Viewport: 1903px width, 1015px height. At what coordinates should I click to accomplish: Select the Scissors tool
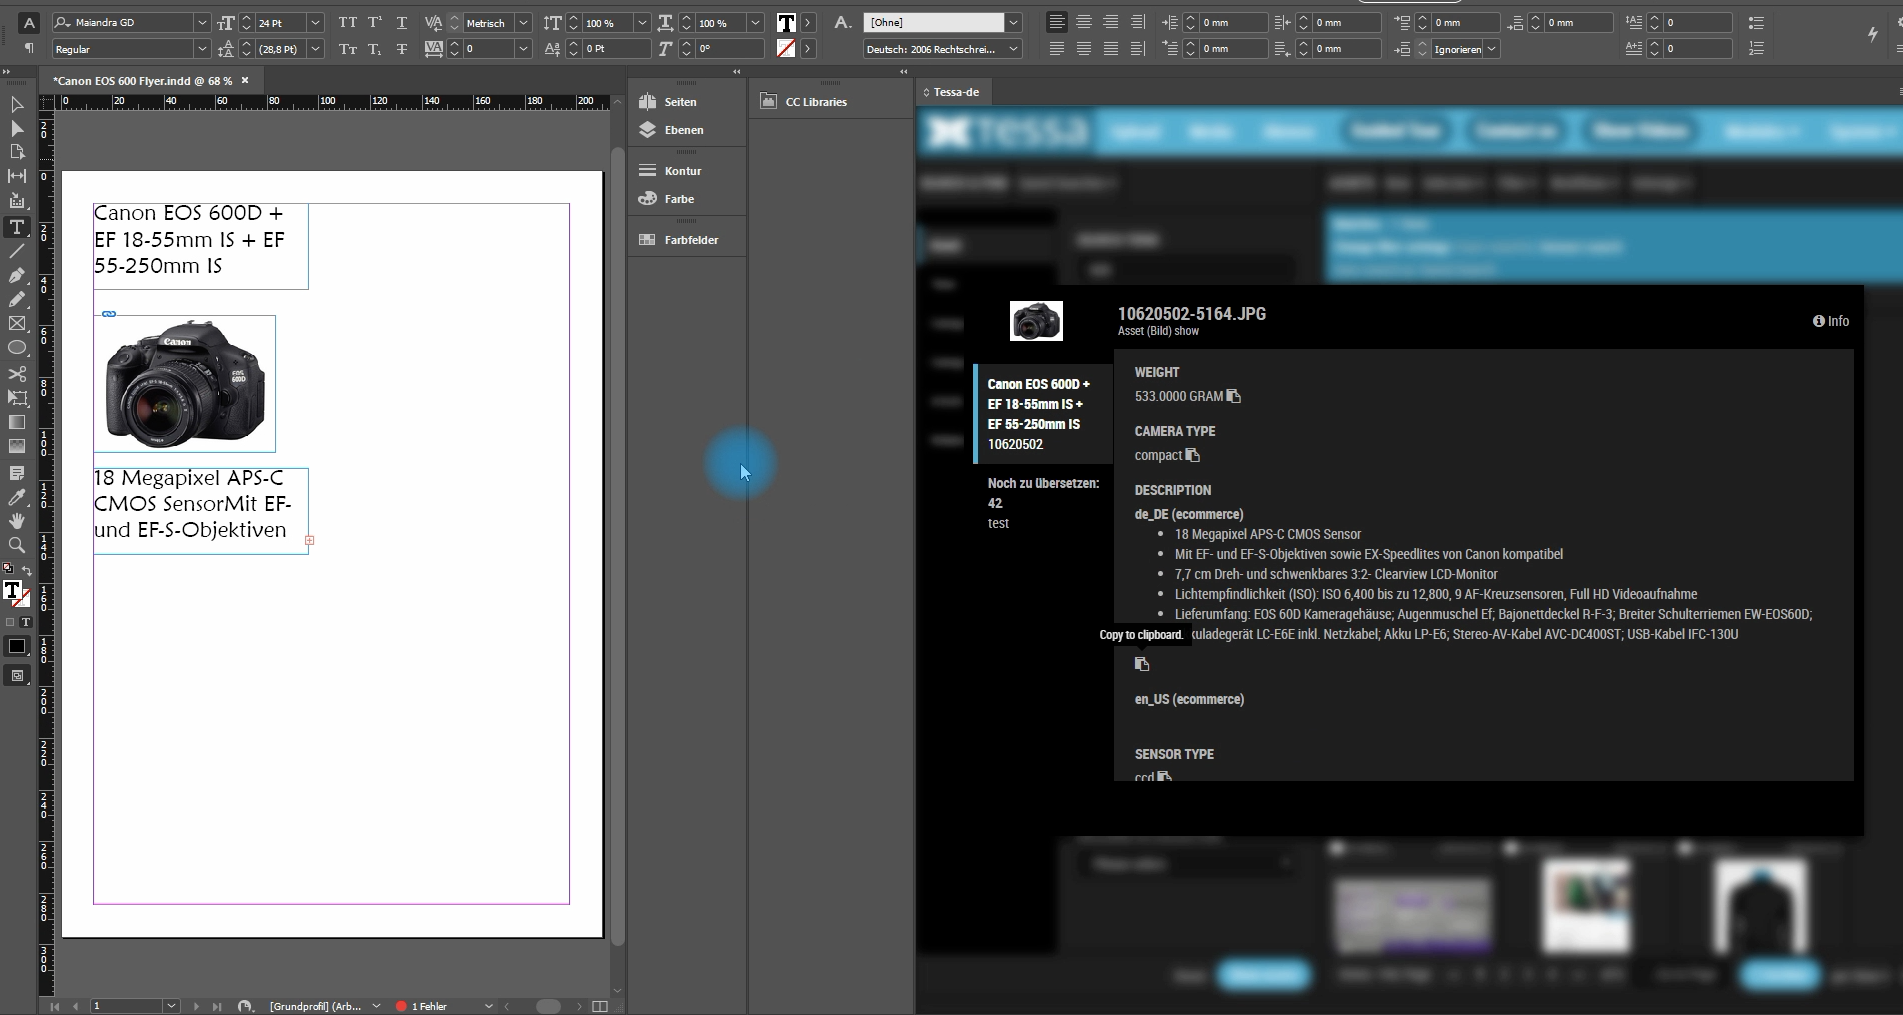pyautogui.click(x=17, y=373)
